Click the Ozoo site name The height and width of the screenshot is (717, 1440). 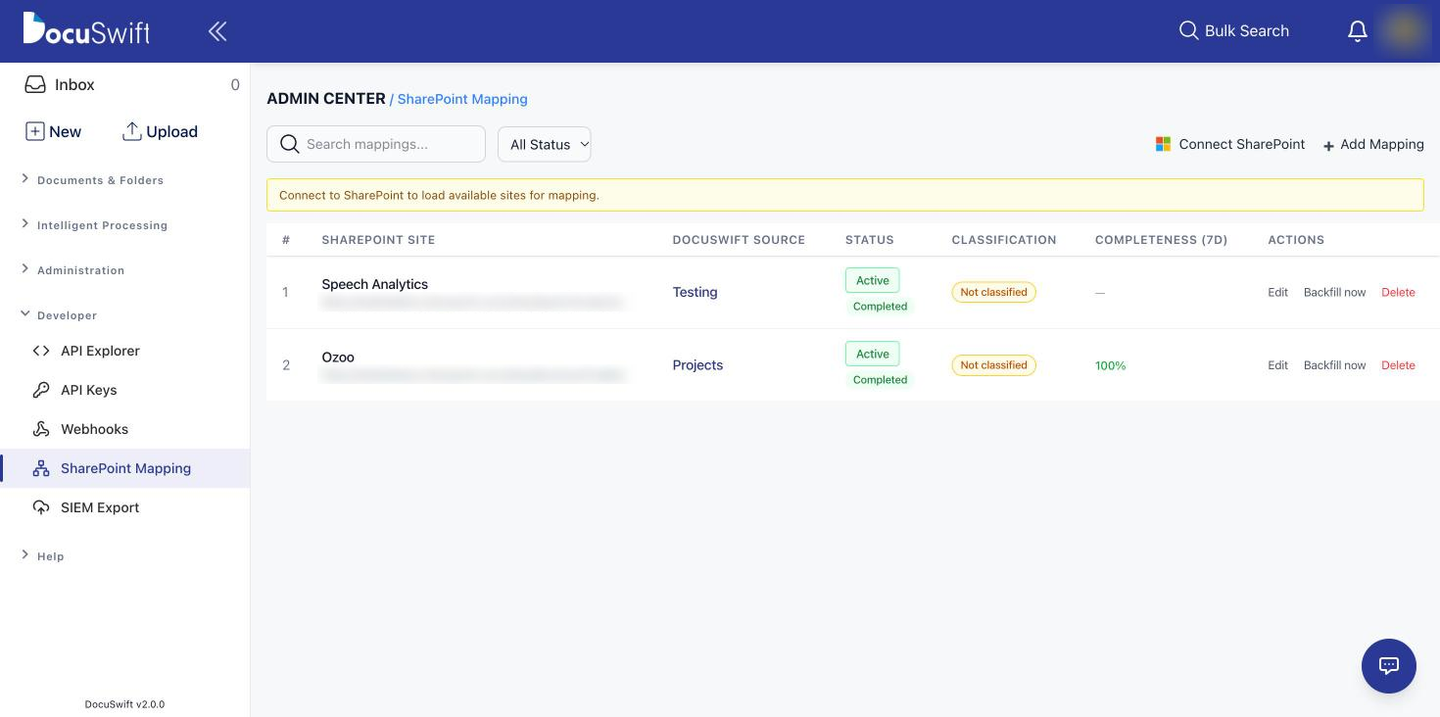(338, 357)
